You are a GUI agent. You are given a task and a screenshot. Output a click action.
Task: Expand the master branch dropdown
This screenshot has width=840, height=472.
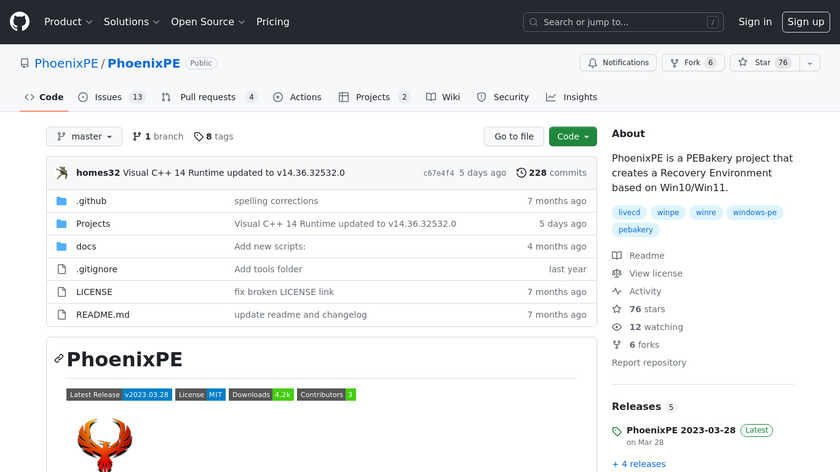84,137
